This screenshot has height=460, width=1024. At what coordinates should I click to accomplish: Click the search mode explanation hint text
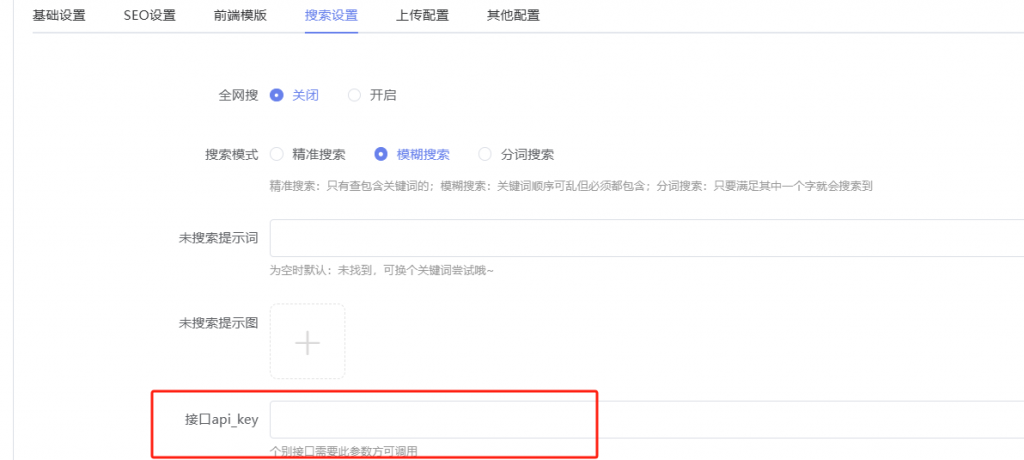571,186
